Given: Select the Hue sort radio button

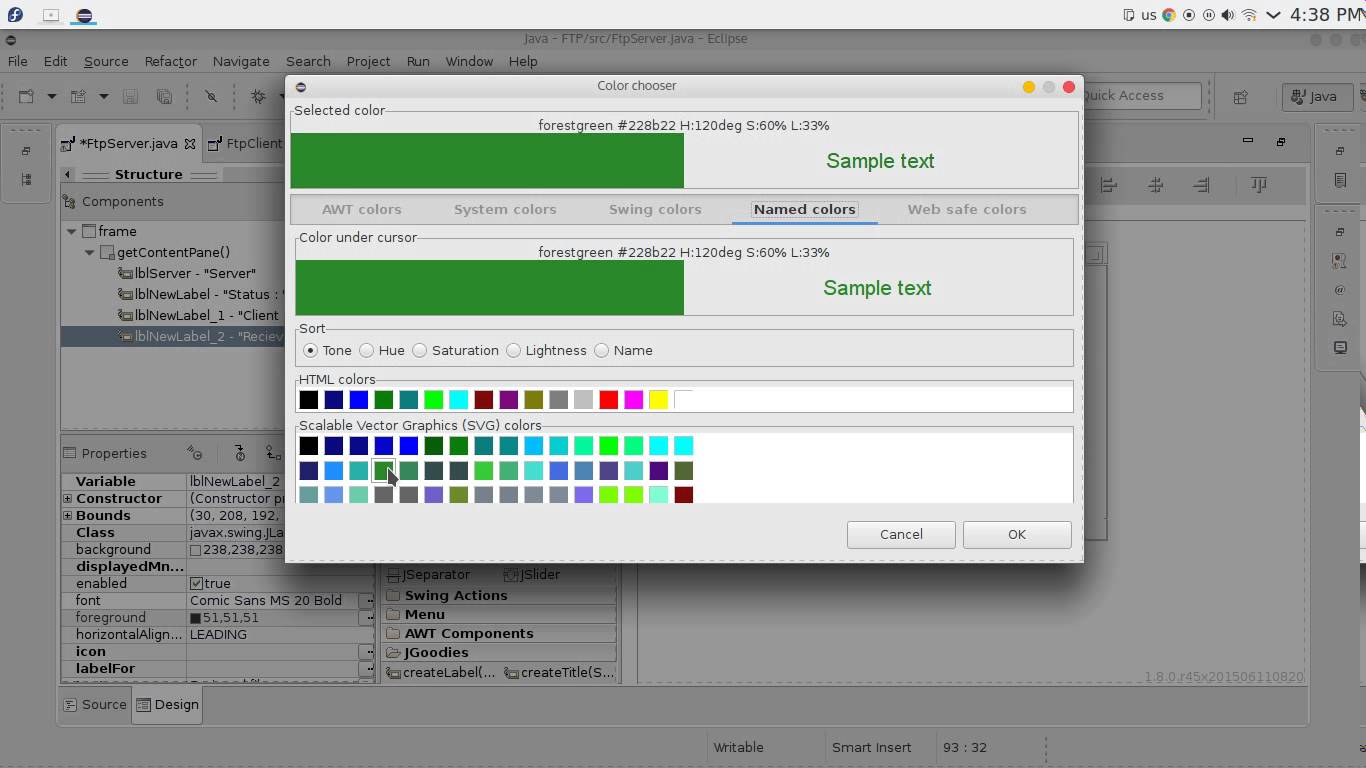Looking at the screenshot, I should pyautogui.click(x=367, y=350).
